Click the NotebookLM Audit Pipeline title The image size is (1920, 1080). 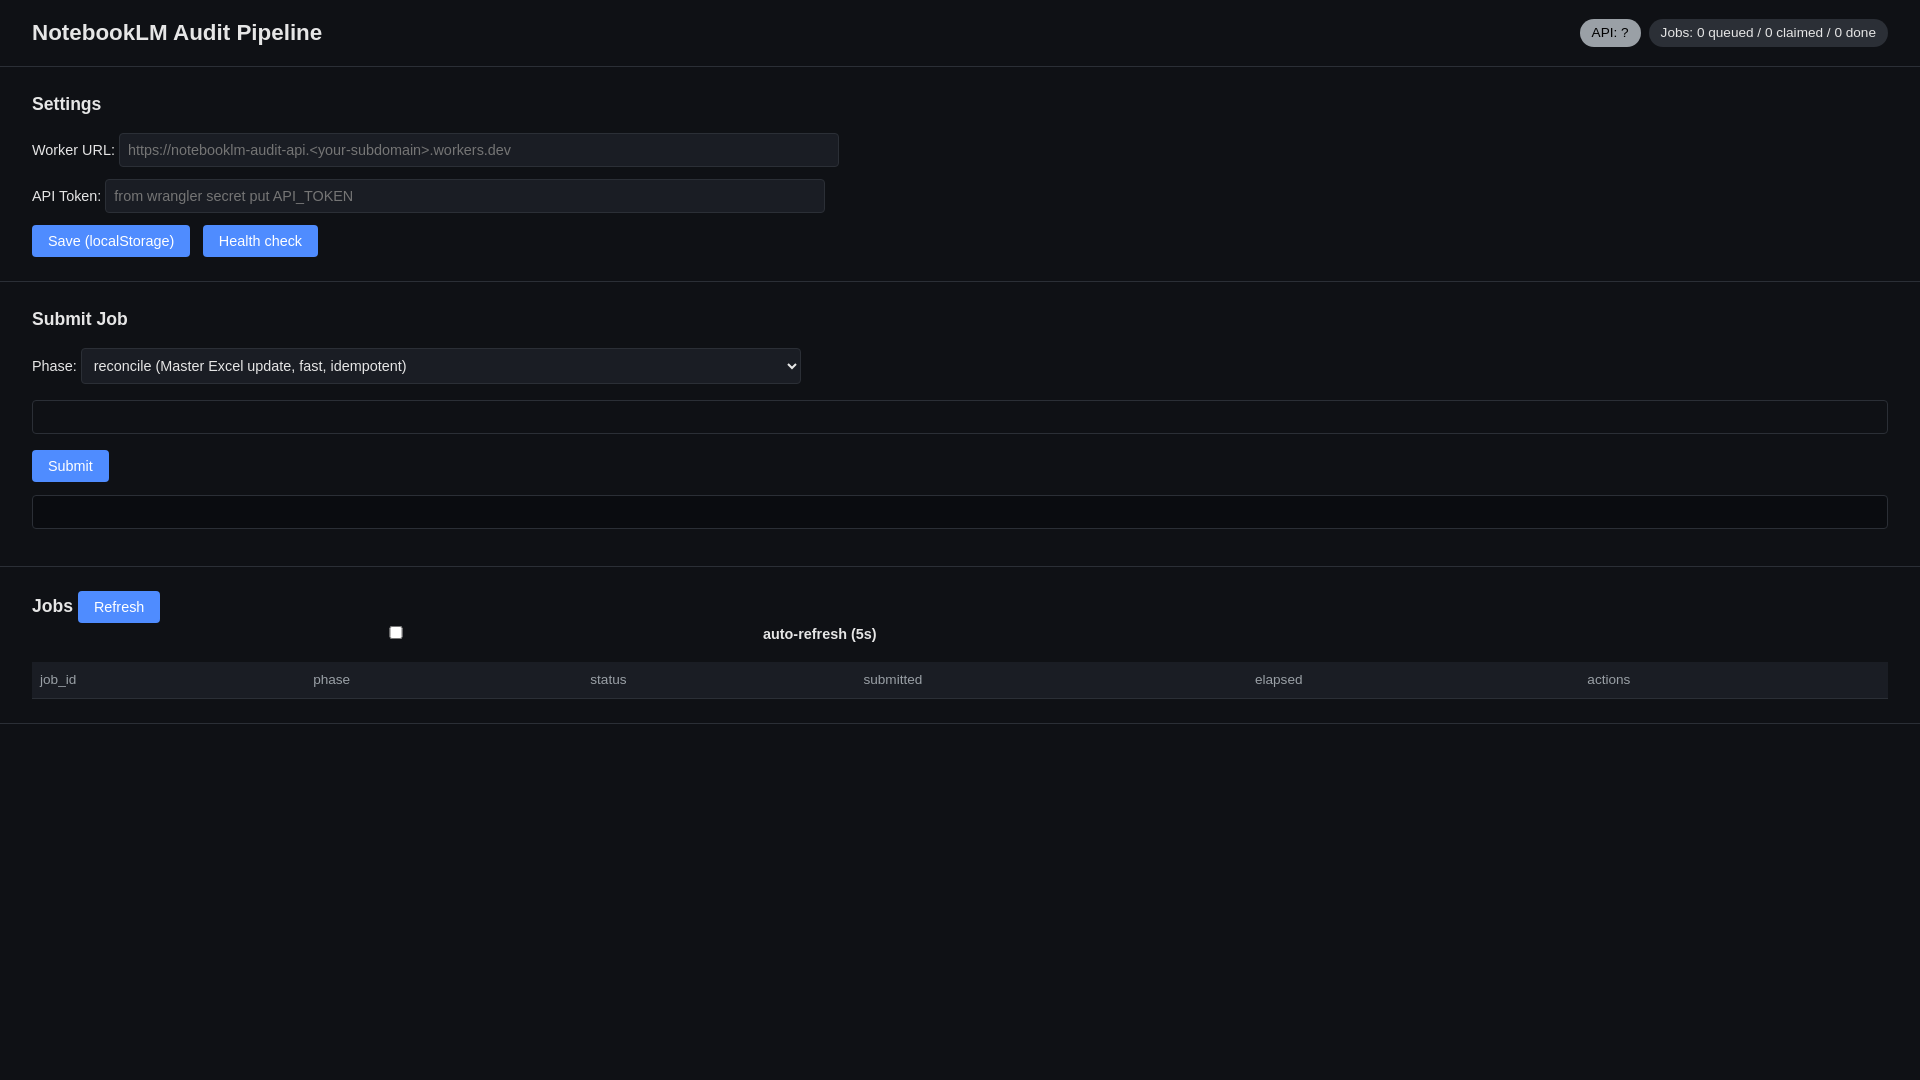pyautogui.click(x=177, y=33)
